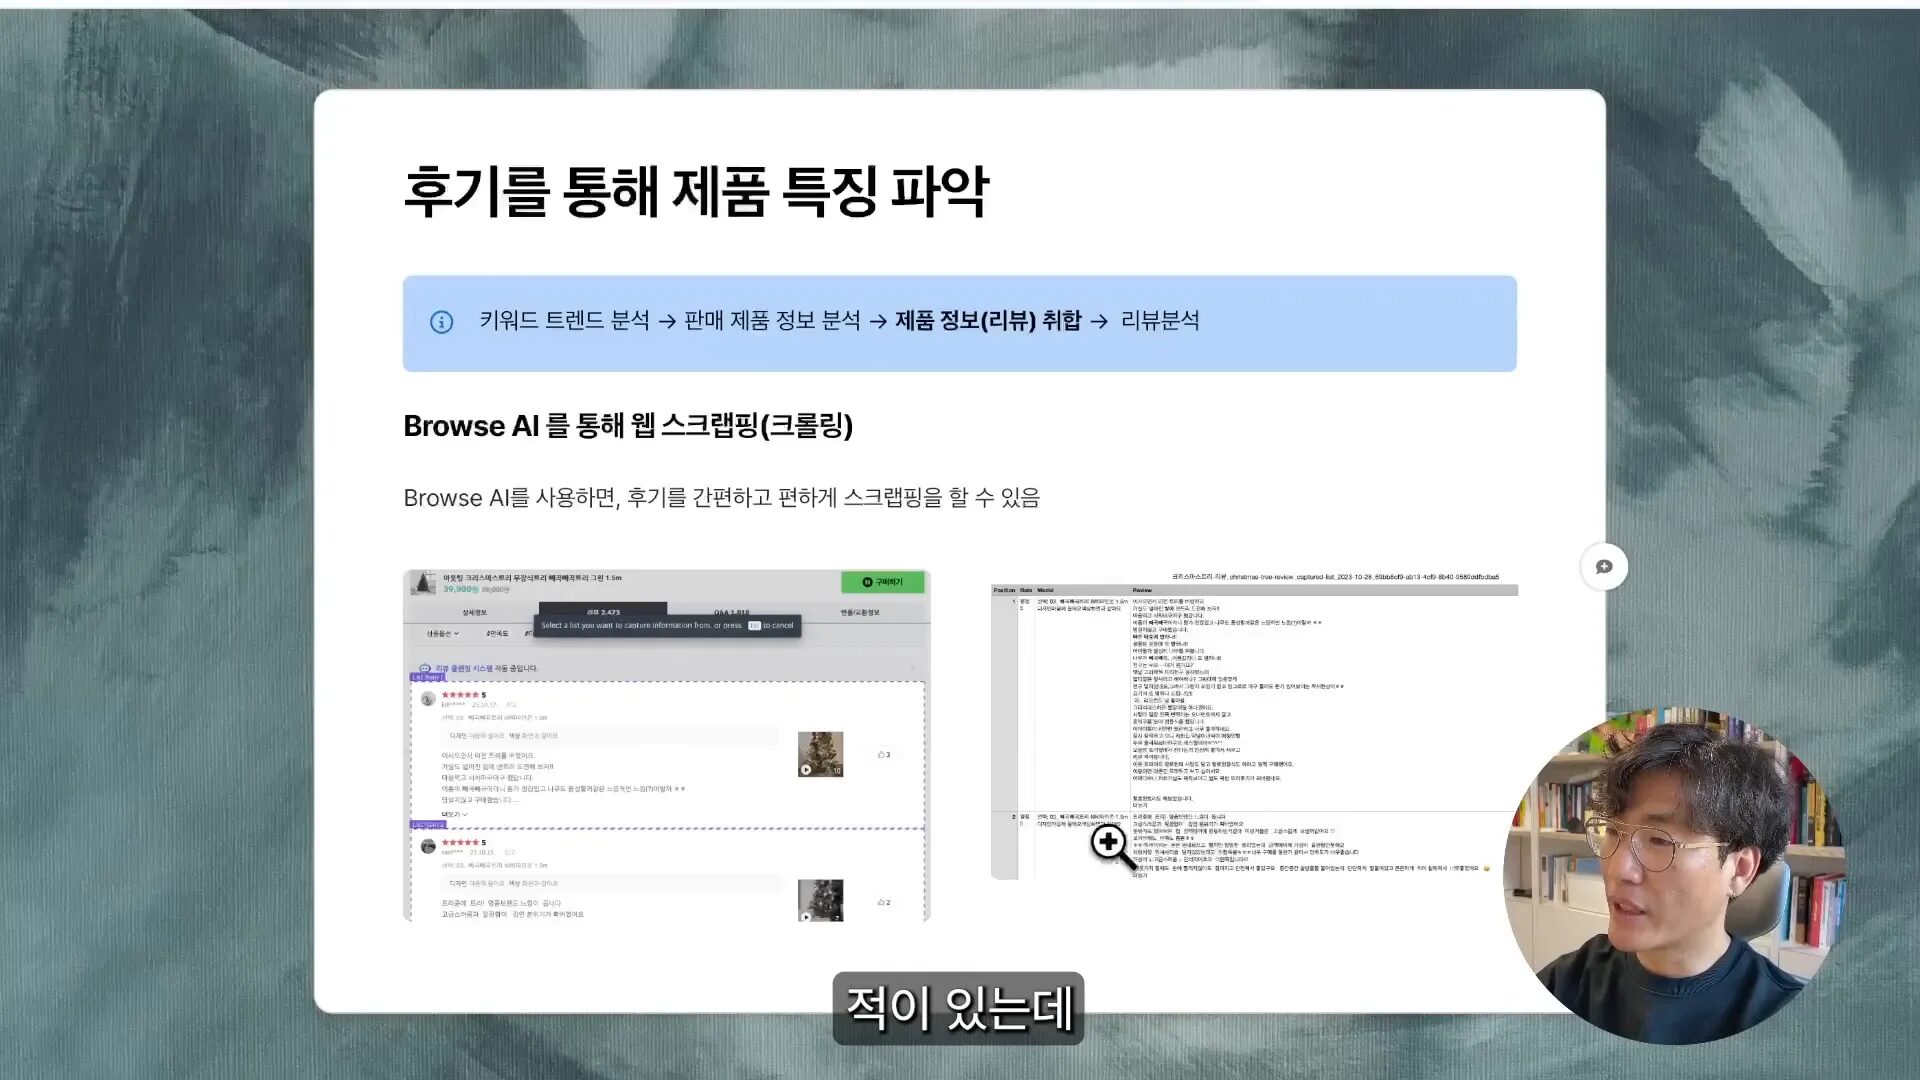The height and width of the screenshot is (1080, 1920).
Task: Click the heading 후기를 통해 제품 특징 파악
Action: tap(696, 190)
